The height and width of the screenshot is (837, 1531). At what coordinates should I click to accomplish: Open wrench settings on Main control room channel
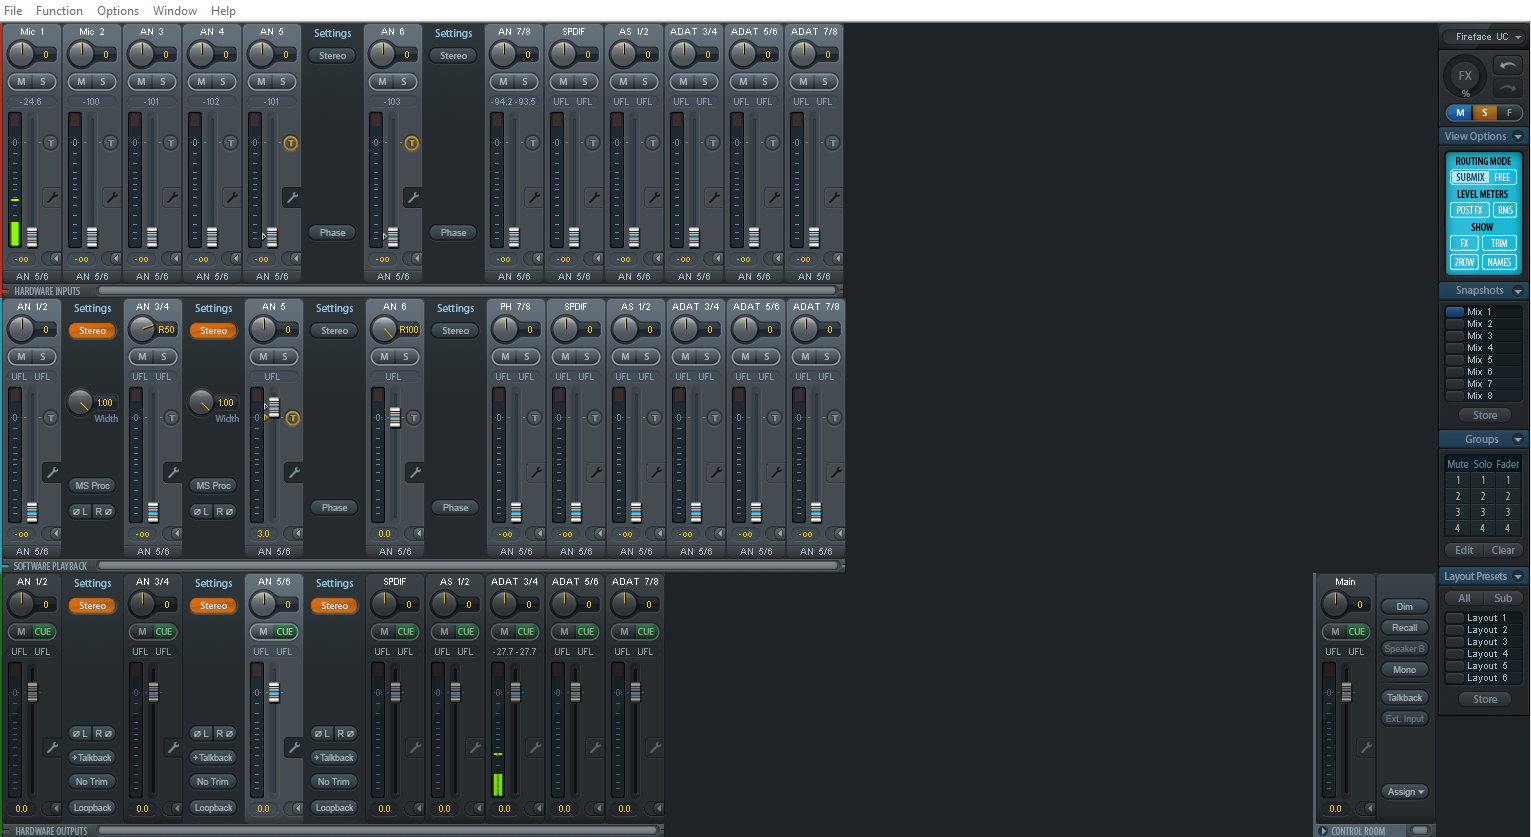1366,747
